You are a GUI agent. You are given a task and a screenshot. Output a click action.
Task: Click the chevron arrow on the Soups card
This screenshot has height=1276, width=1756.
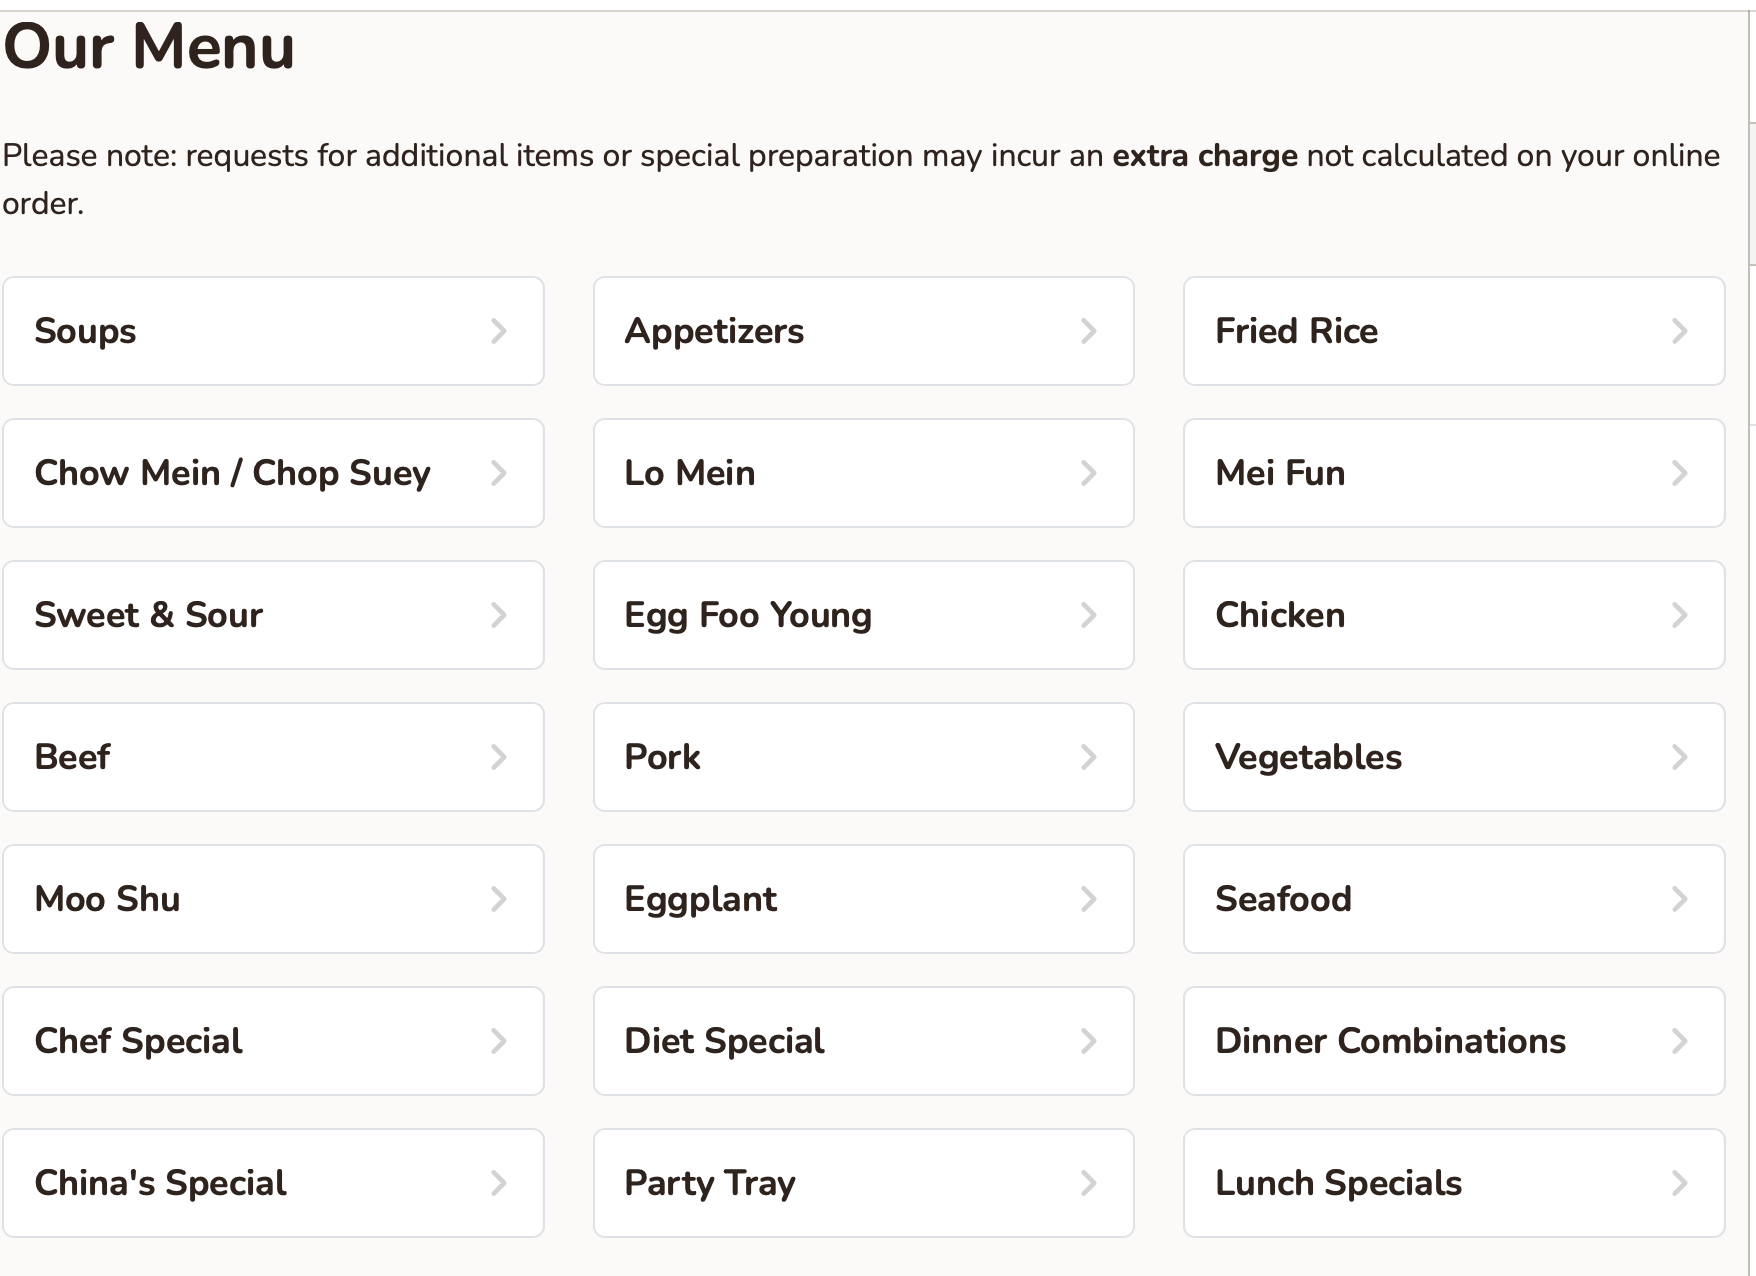(x=499, y=331)
